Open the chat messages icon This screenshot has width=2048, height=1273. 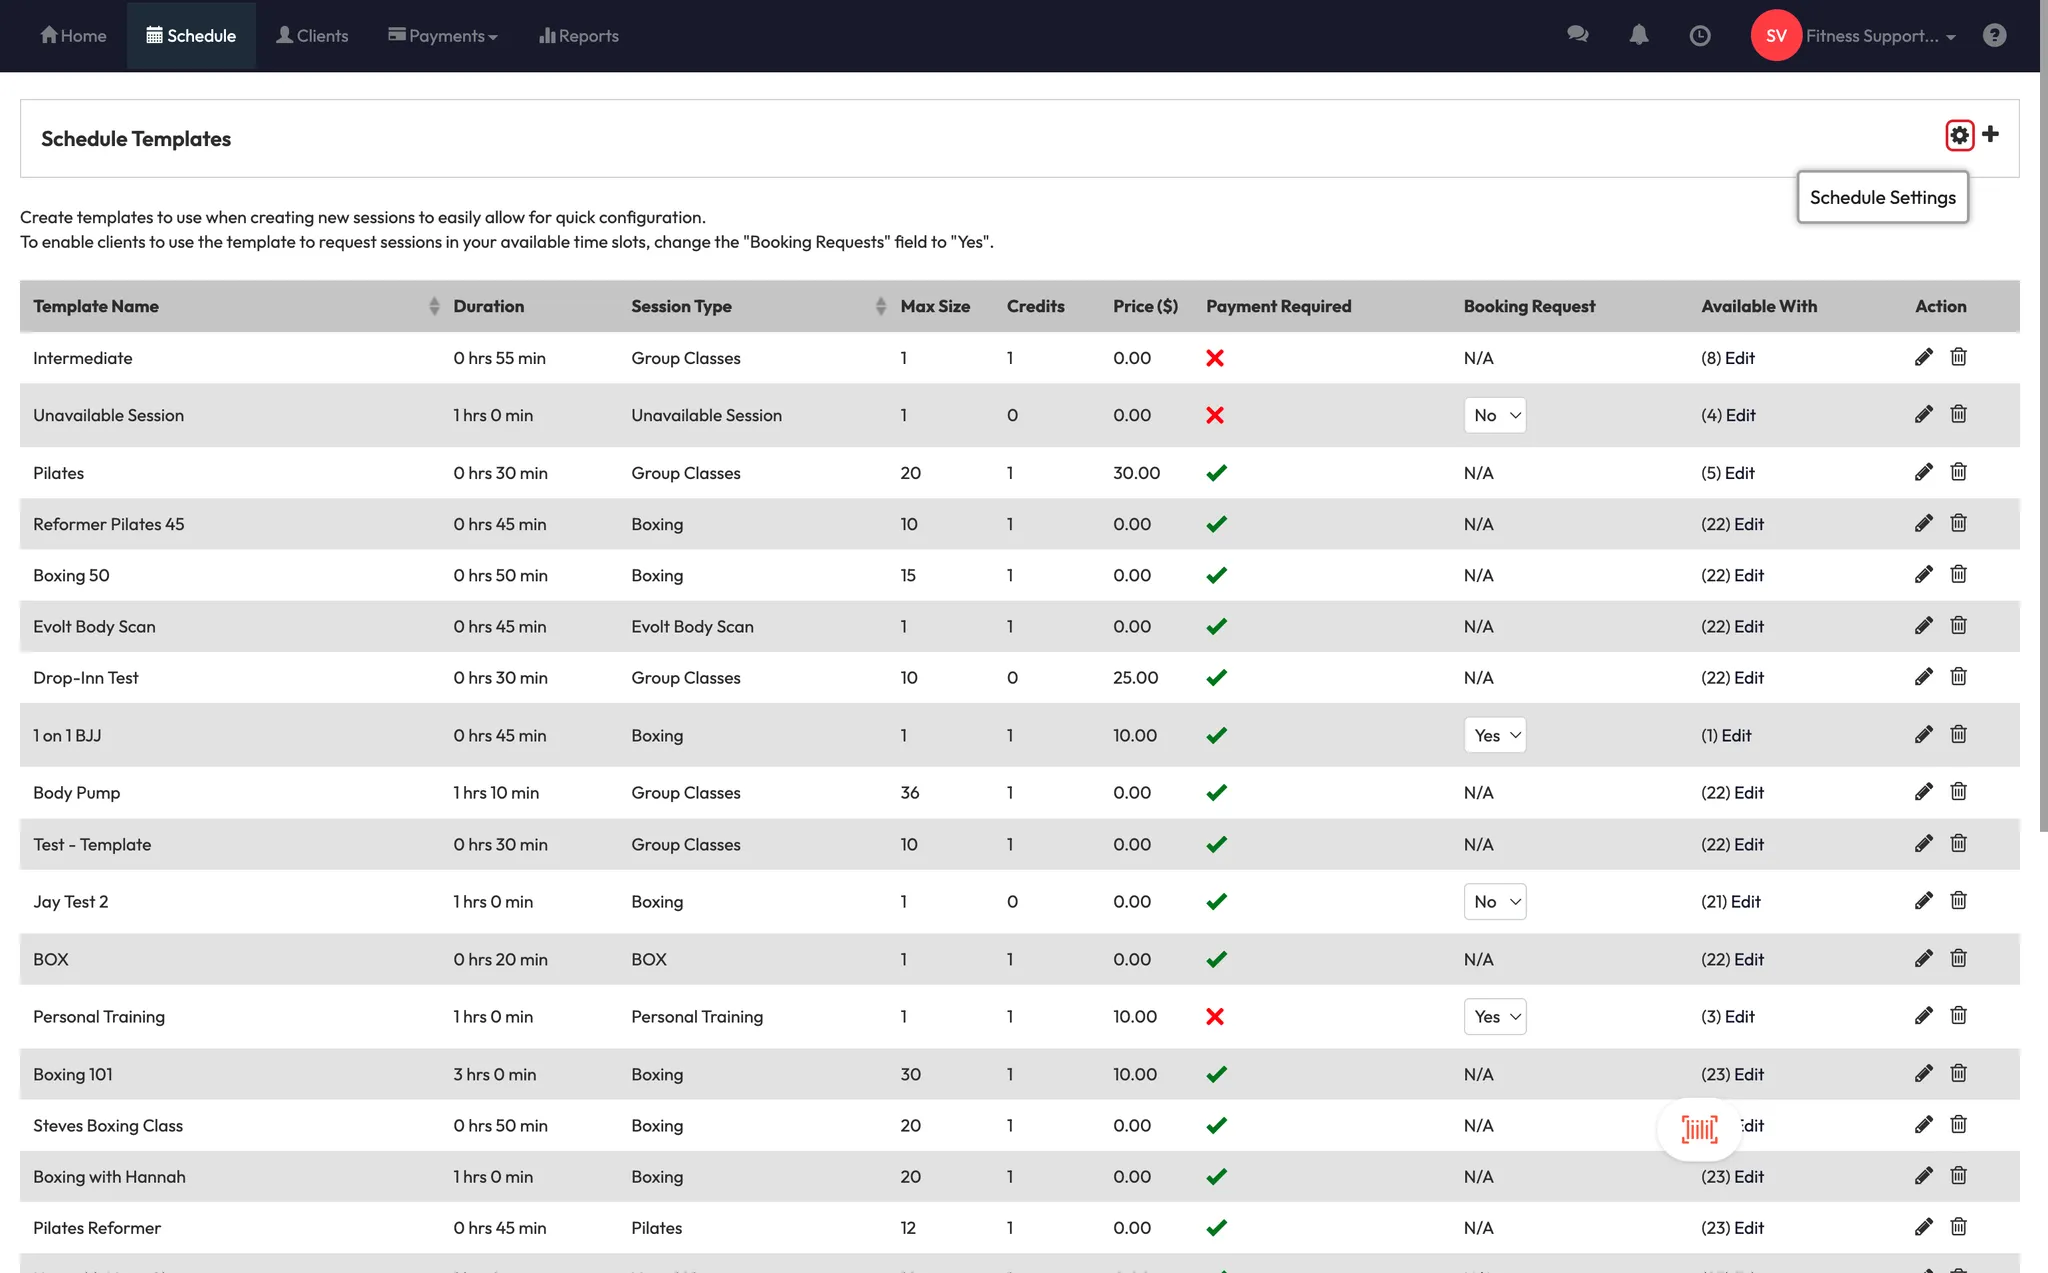(x=1578, y=35)
